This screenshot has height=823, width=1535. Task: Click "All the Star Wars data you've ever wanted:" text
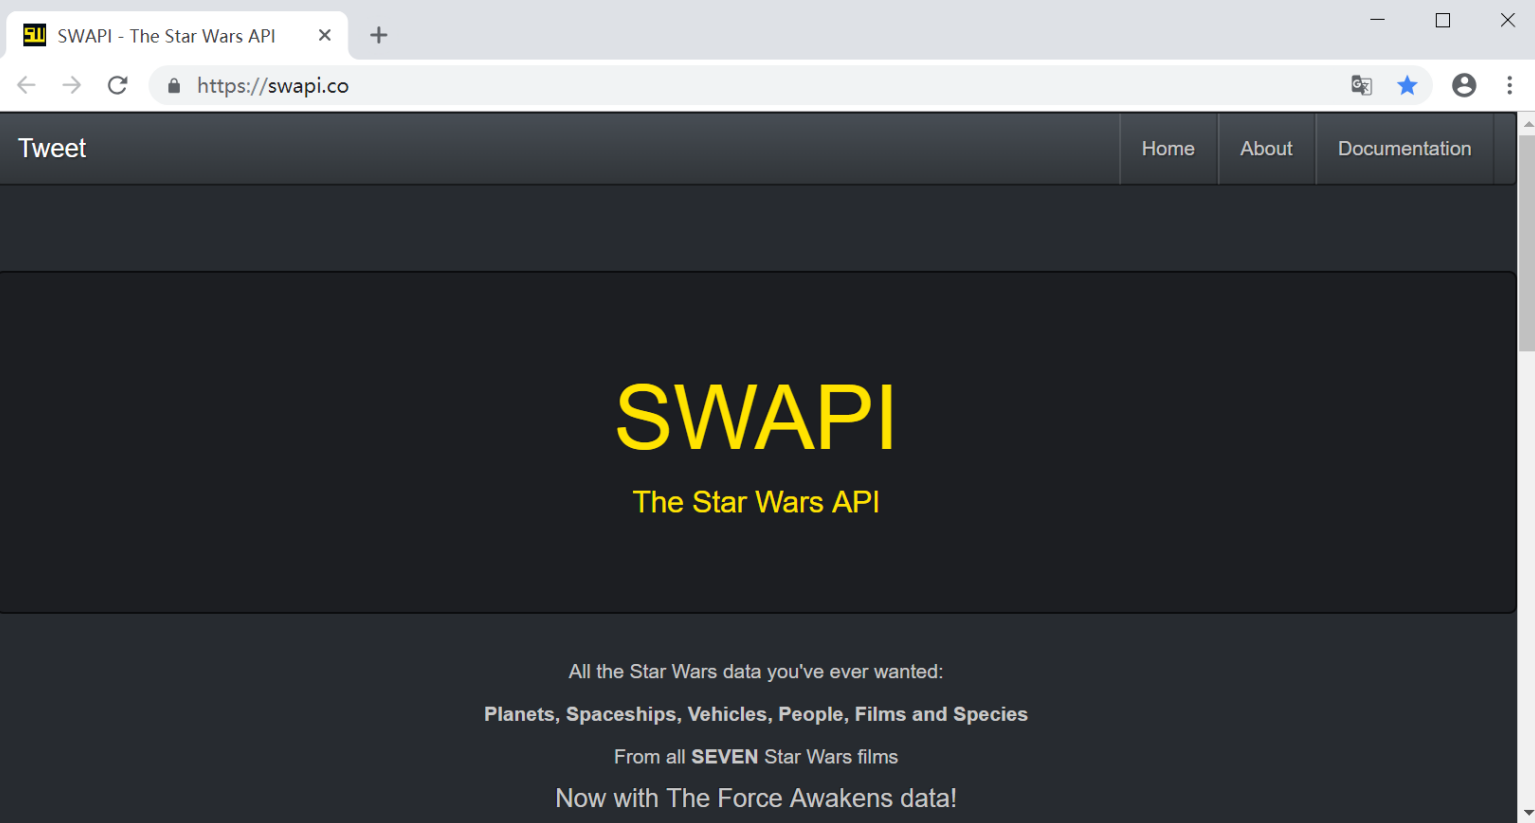pos(756,672)
